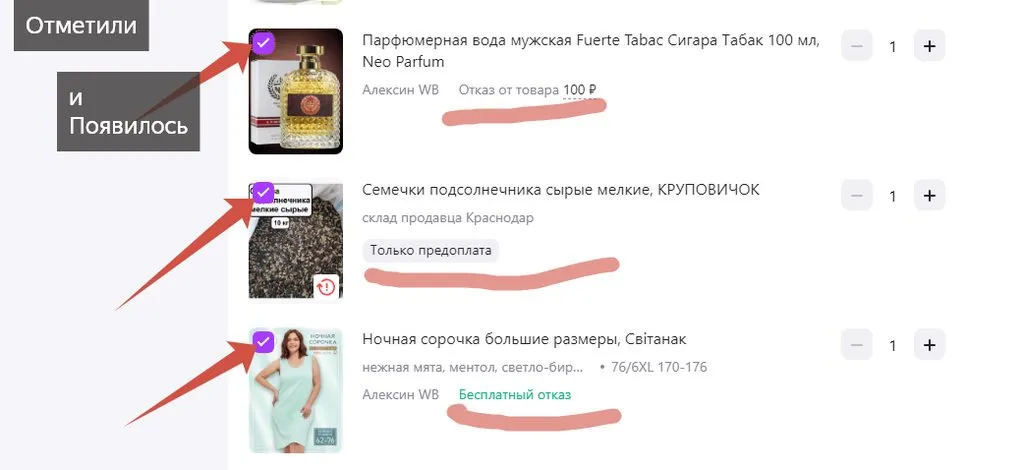
Task: Click the night shirt size 76/6XL text
Action: coord(659,368)
